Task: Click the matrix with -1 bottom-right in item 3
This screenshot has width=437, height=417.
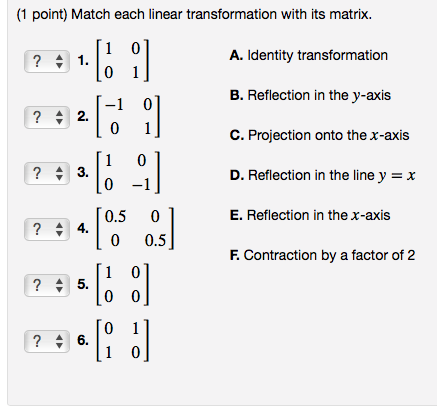Action: (x=128, y=173)
